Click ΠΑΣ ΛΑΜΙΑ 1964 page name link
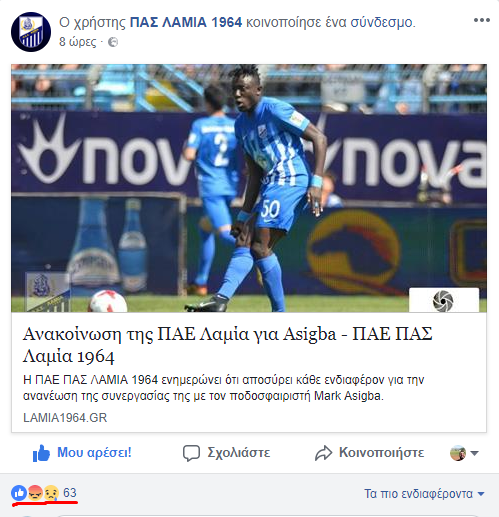 coord(186,22)
